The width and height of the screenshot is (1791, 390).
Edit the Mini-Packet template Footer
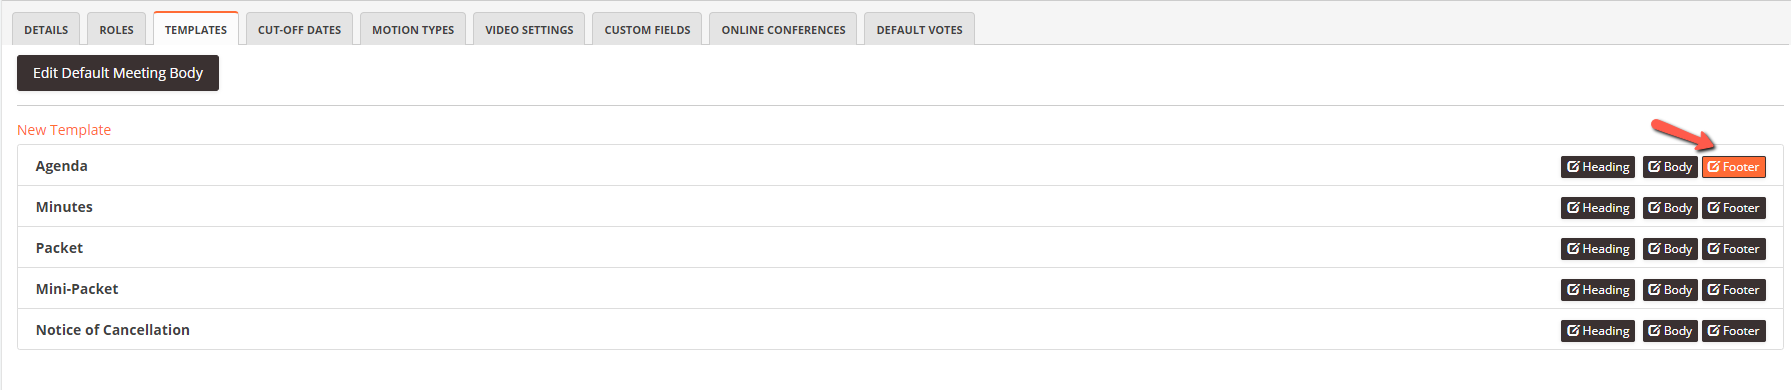pos(1734,290)
